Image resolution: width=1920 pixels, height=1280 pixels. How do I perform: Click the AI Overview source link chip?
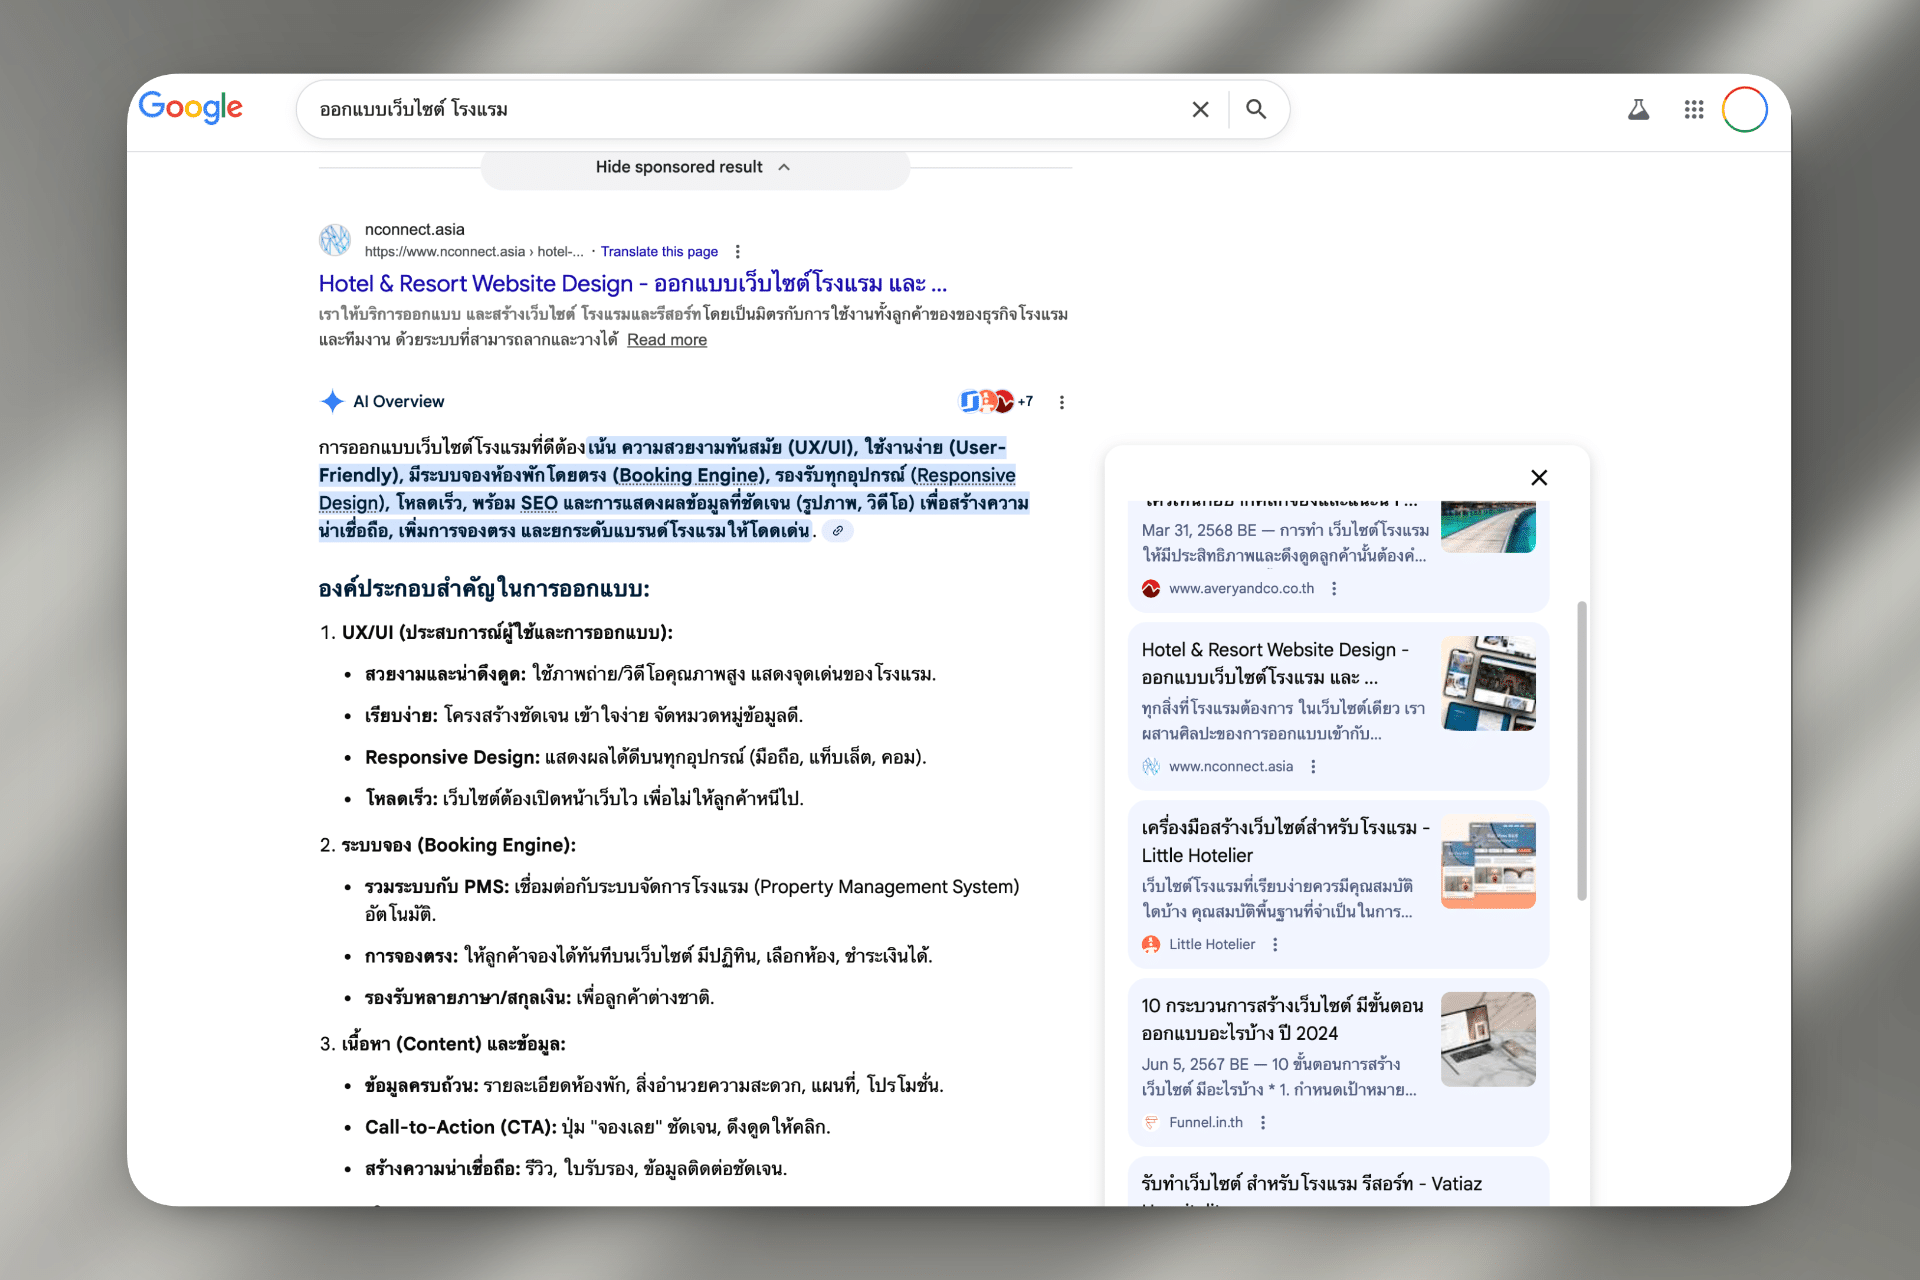pyautogui.click(x=838, y=531)
